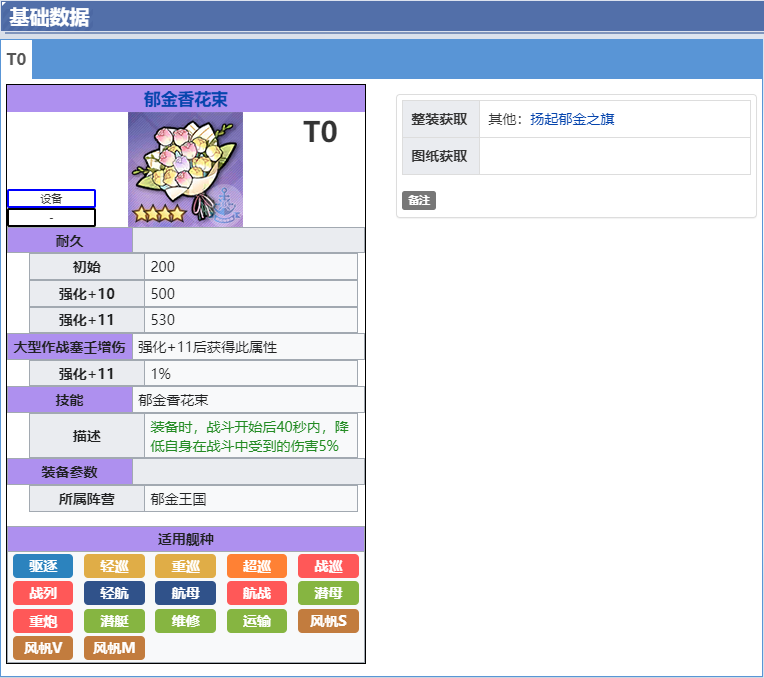Select the 重炮 ship type tag
Screen dimensions: 764x678
pyautogui.click(x=43, y=621)
